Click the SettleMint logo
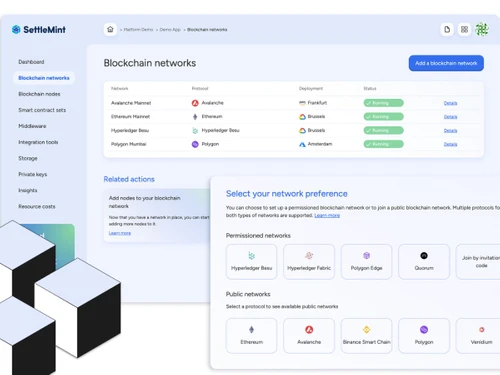 pos(39,30)
